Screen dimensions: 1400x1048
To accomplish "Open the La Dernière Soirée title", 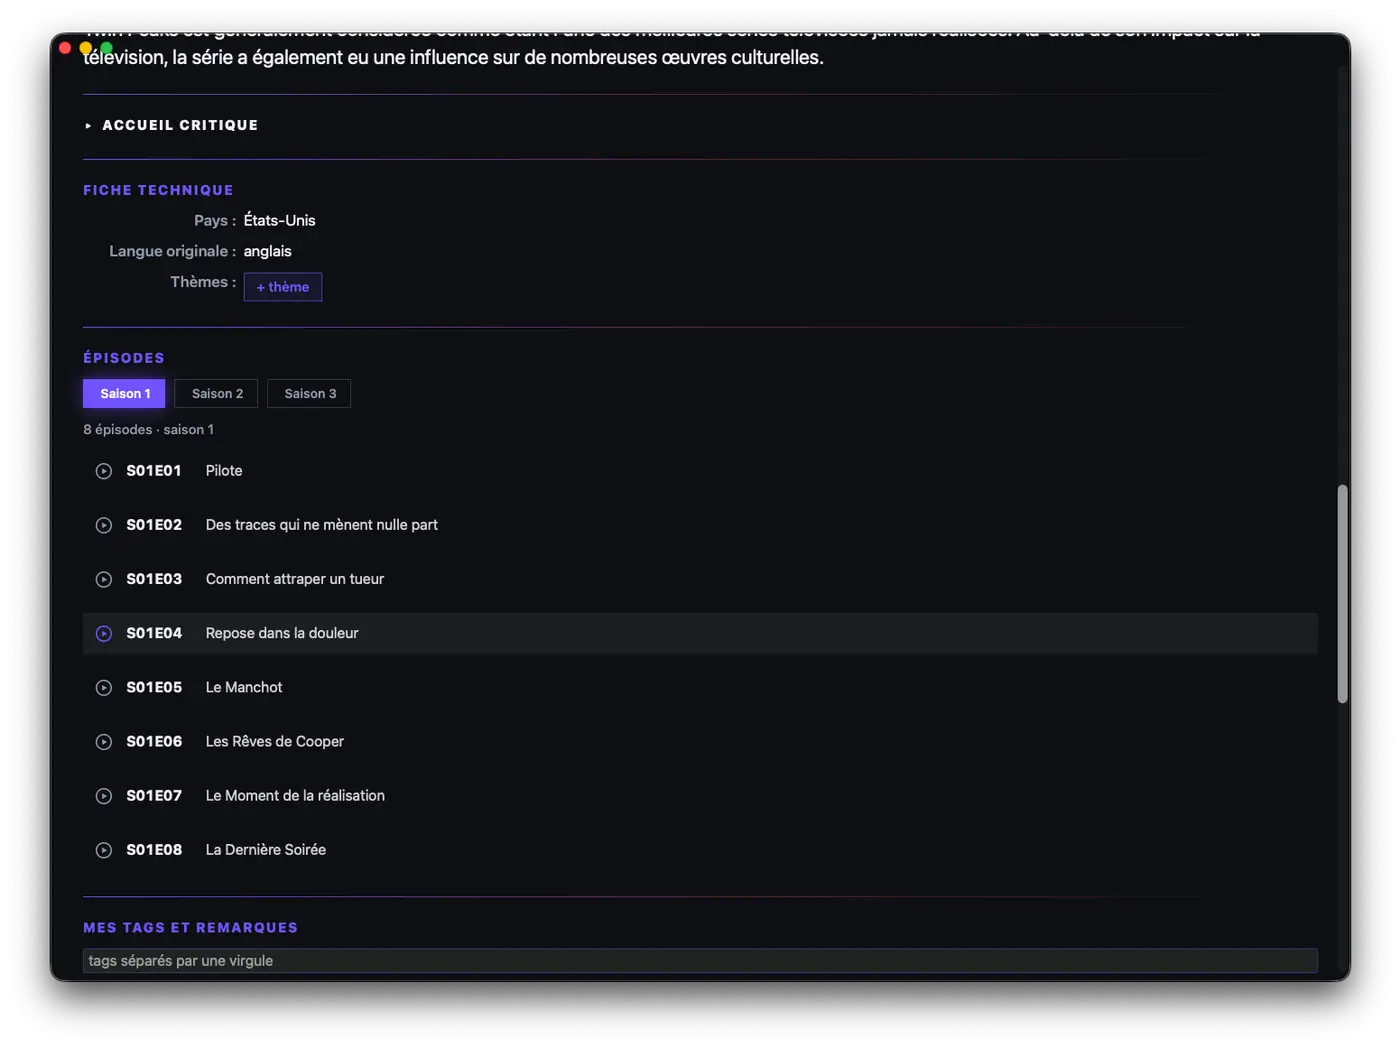I will click(x=266, y=850).
